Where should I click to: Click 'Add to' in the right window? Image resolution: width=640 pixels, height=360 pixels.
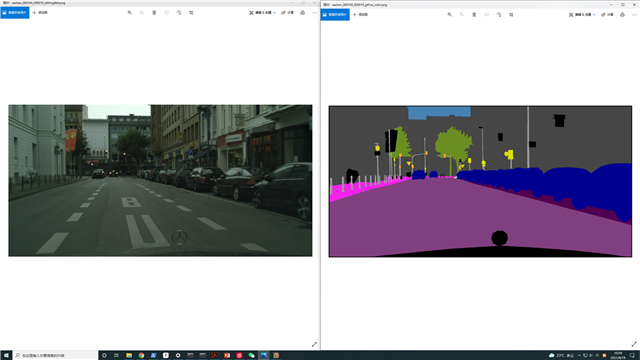[360, 15]
